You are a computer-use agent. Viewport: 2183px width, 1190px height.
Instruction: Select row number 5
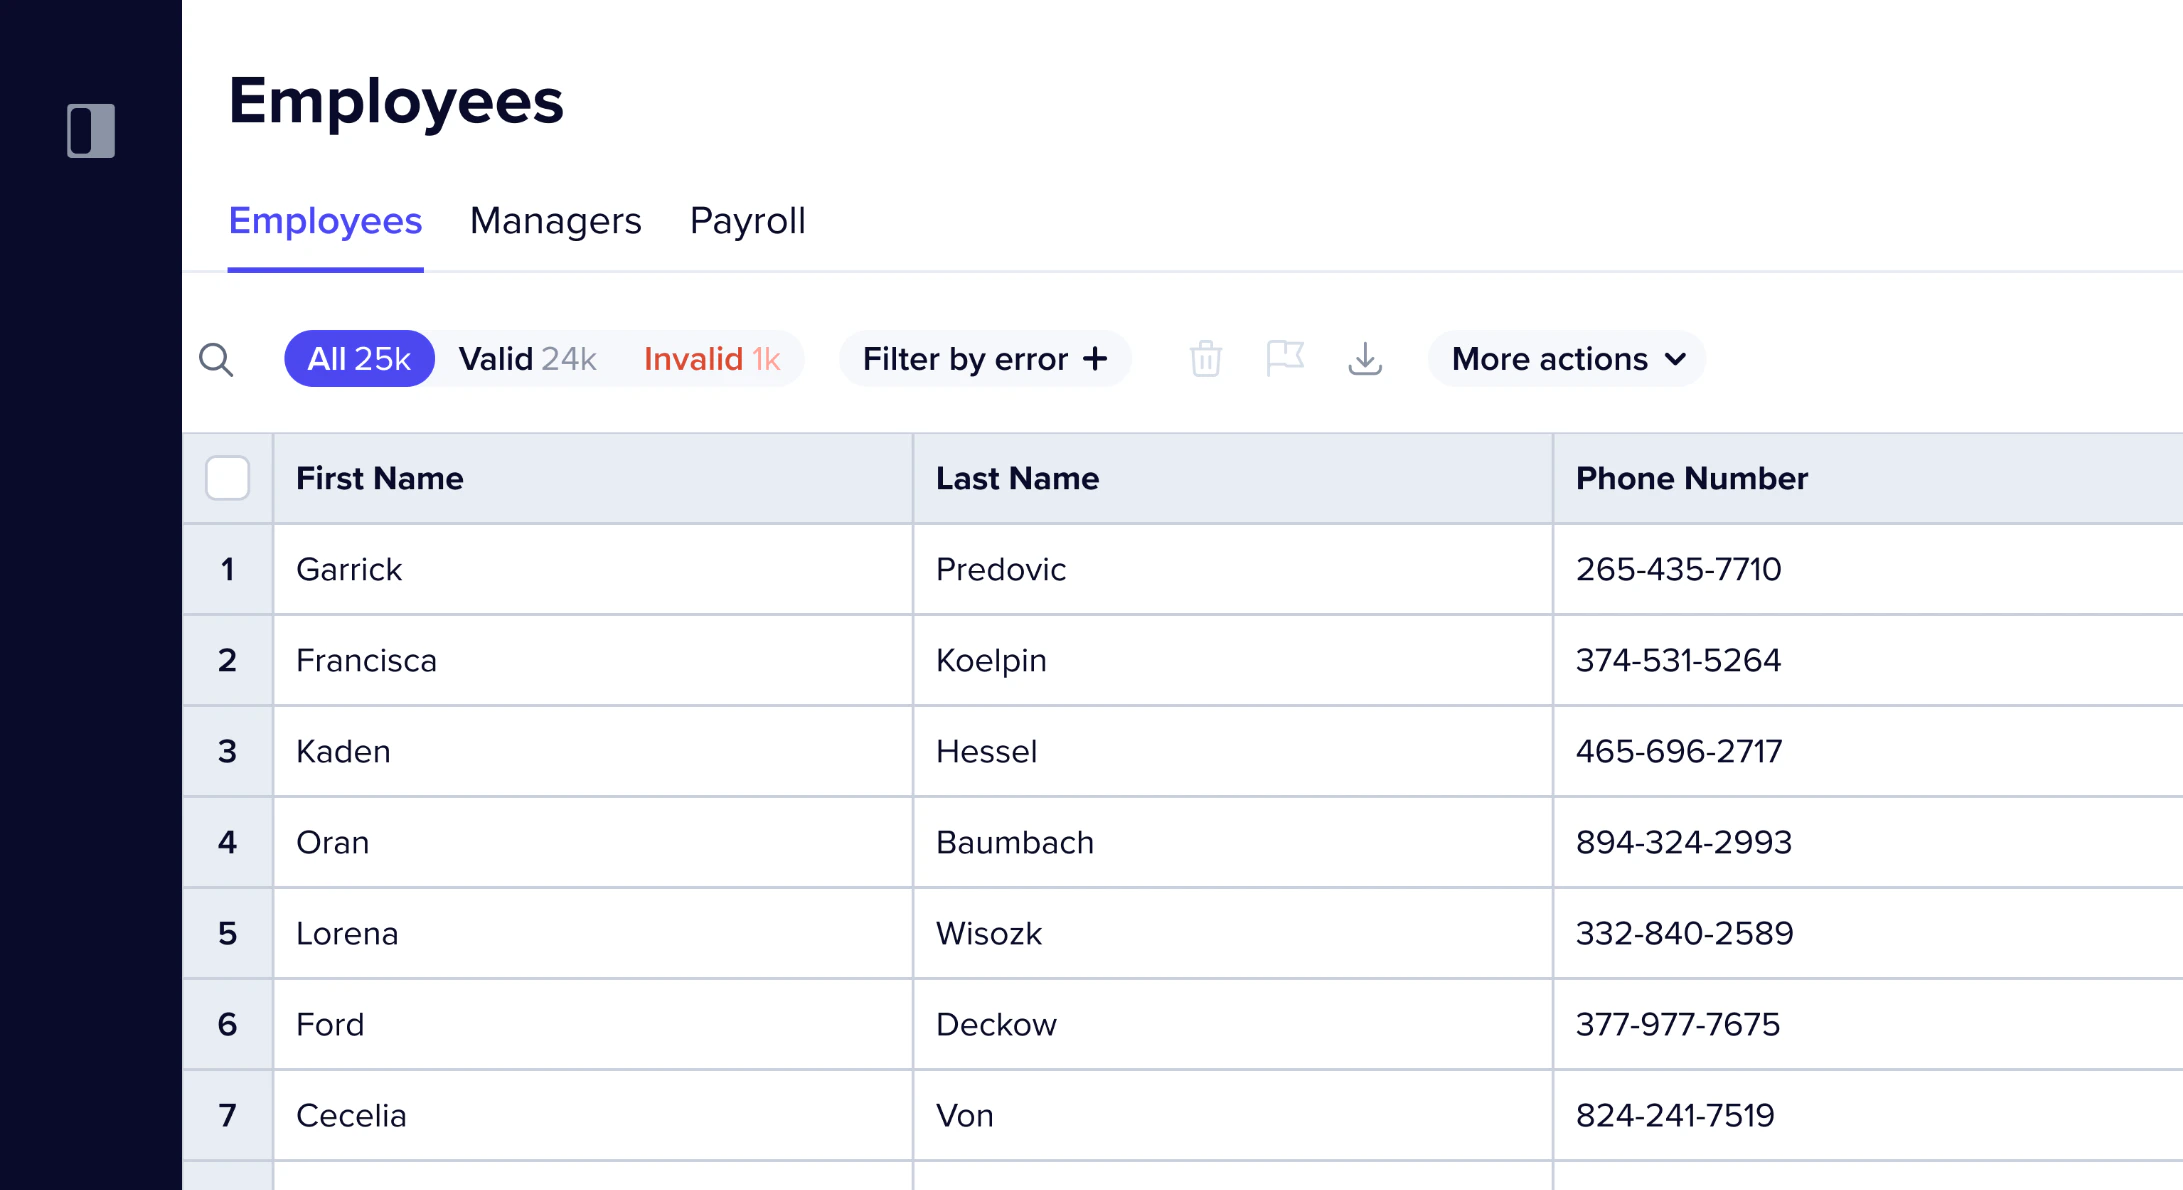pyautogui.click(x=227, y=933)
